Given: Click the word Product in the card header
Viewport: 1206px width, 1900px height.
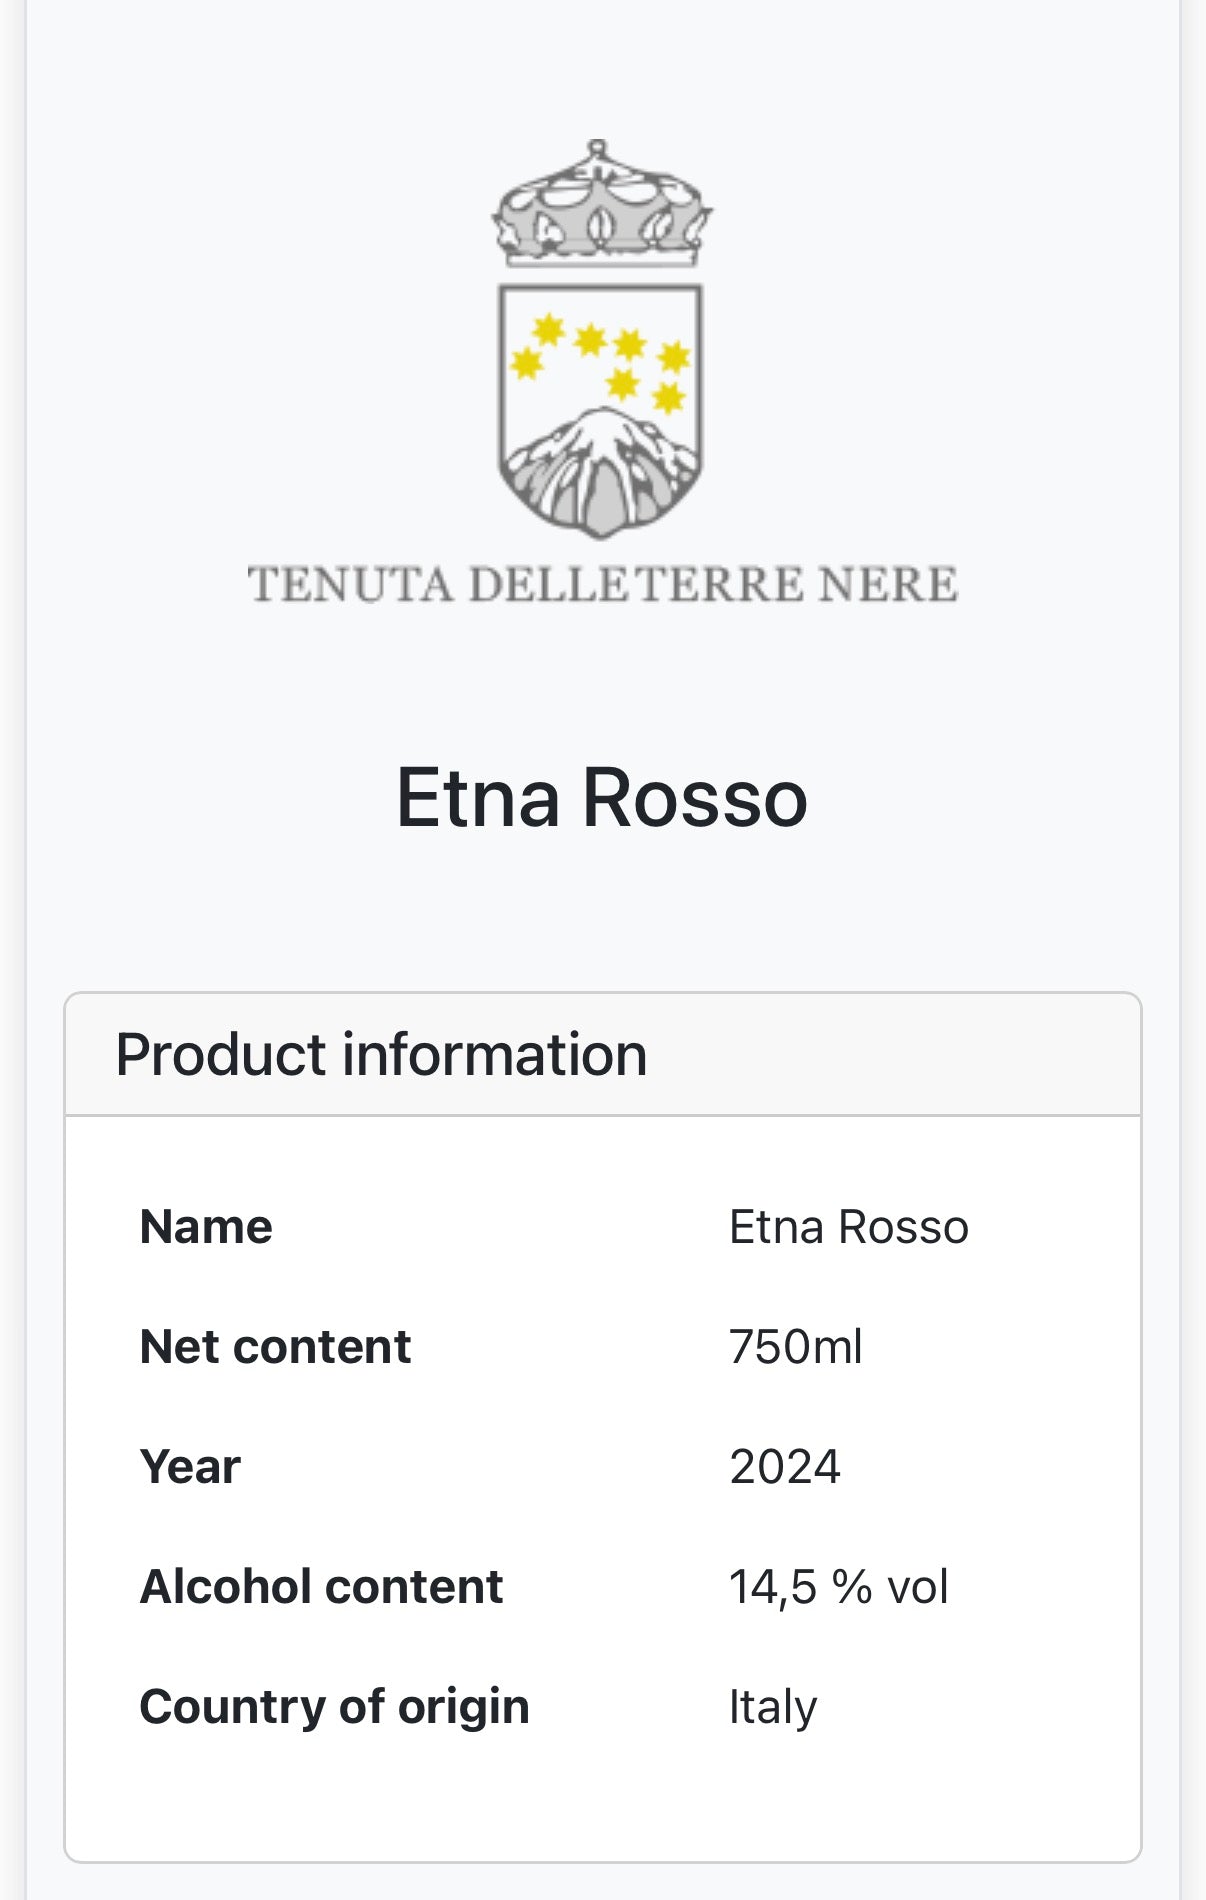Looking at the screenshot, I should pyautogui.click(x=221, y=1055).
